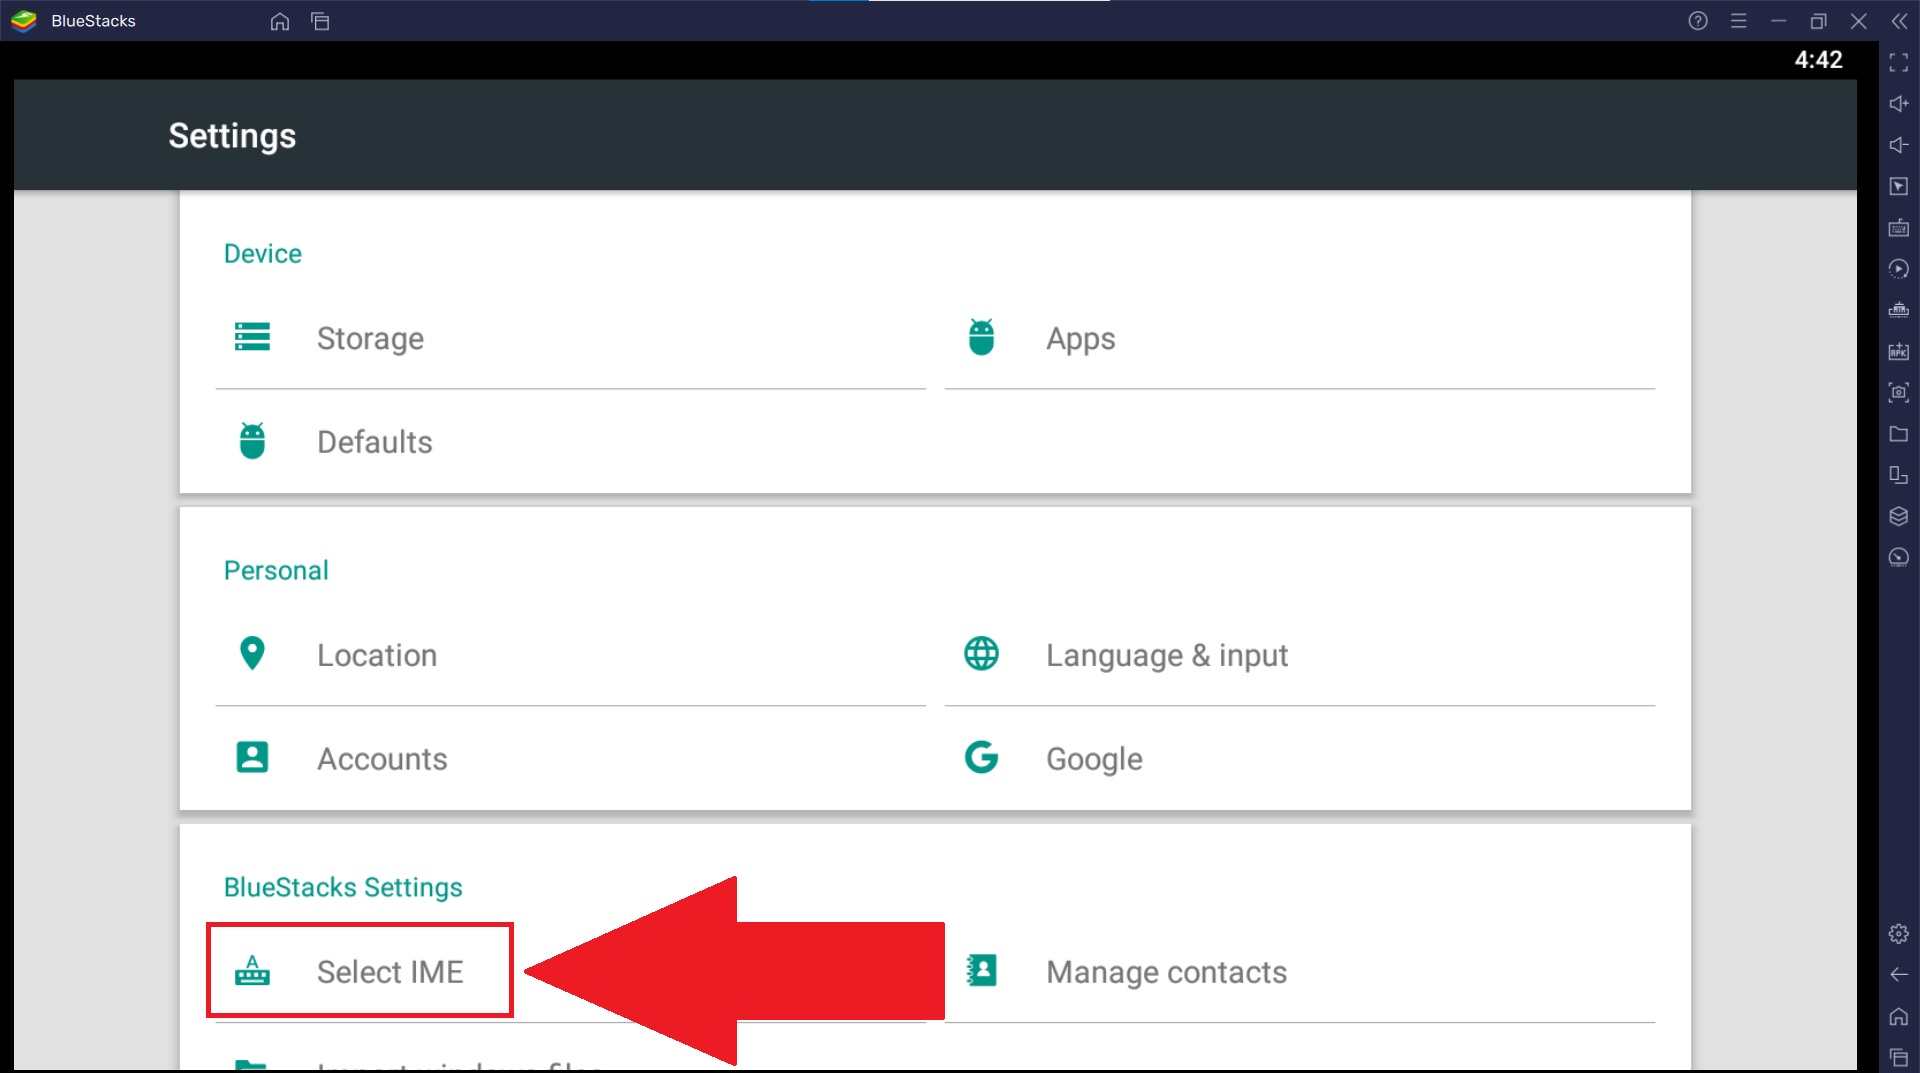Image resolution: width=1920 pixels, height=1073 pixels.
Task: Open the Media manager folder icon
Action: tap(1898, 434)
